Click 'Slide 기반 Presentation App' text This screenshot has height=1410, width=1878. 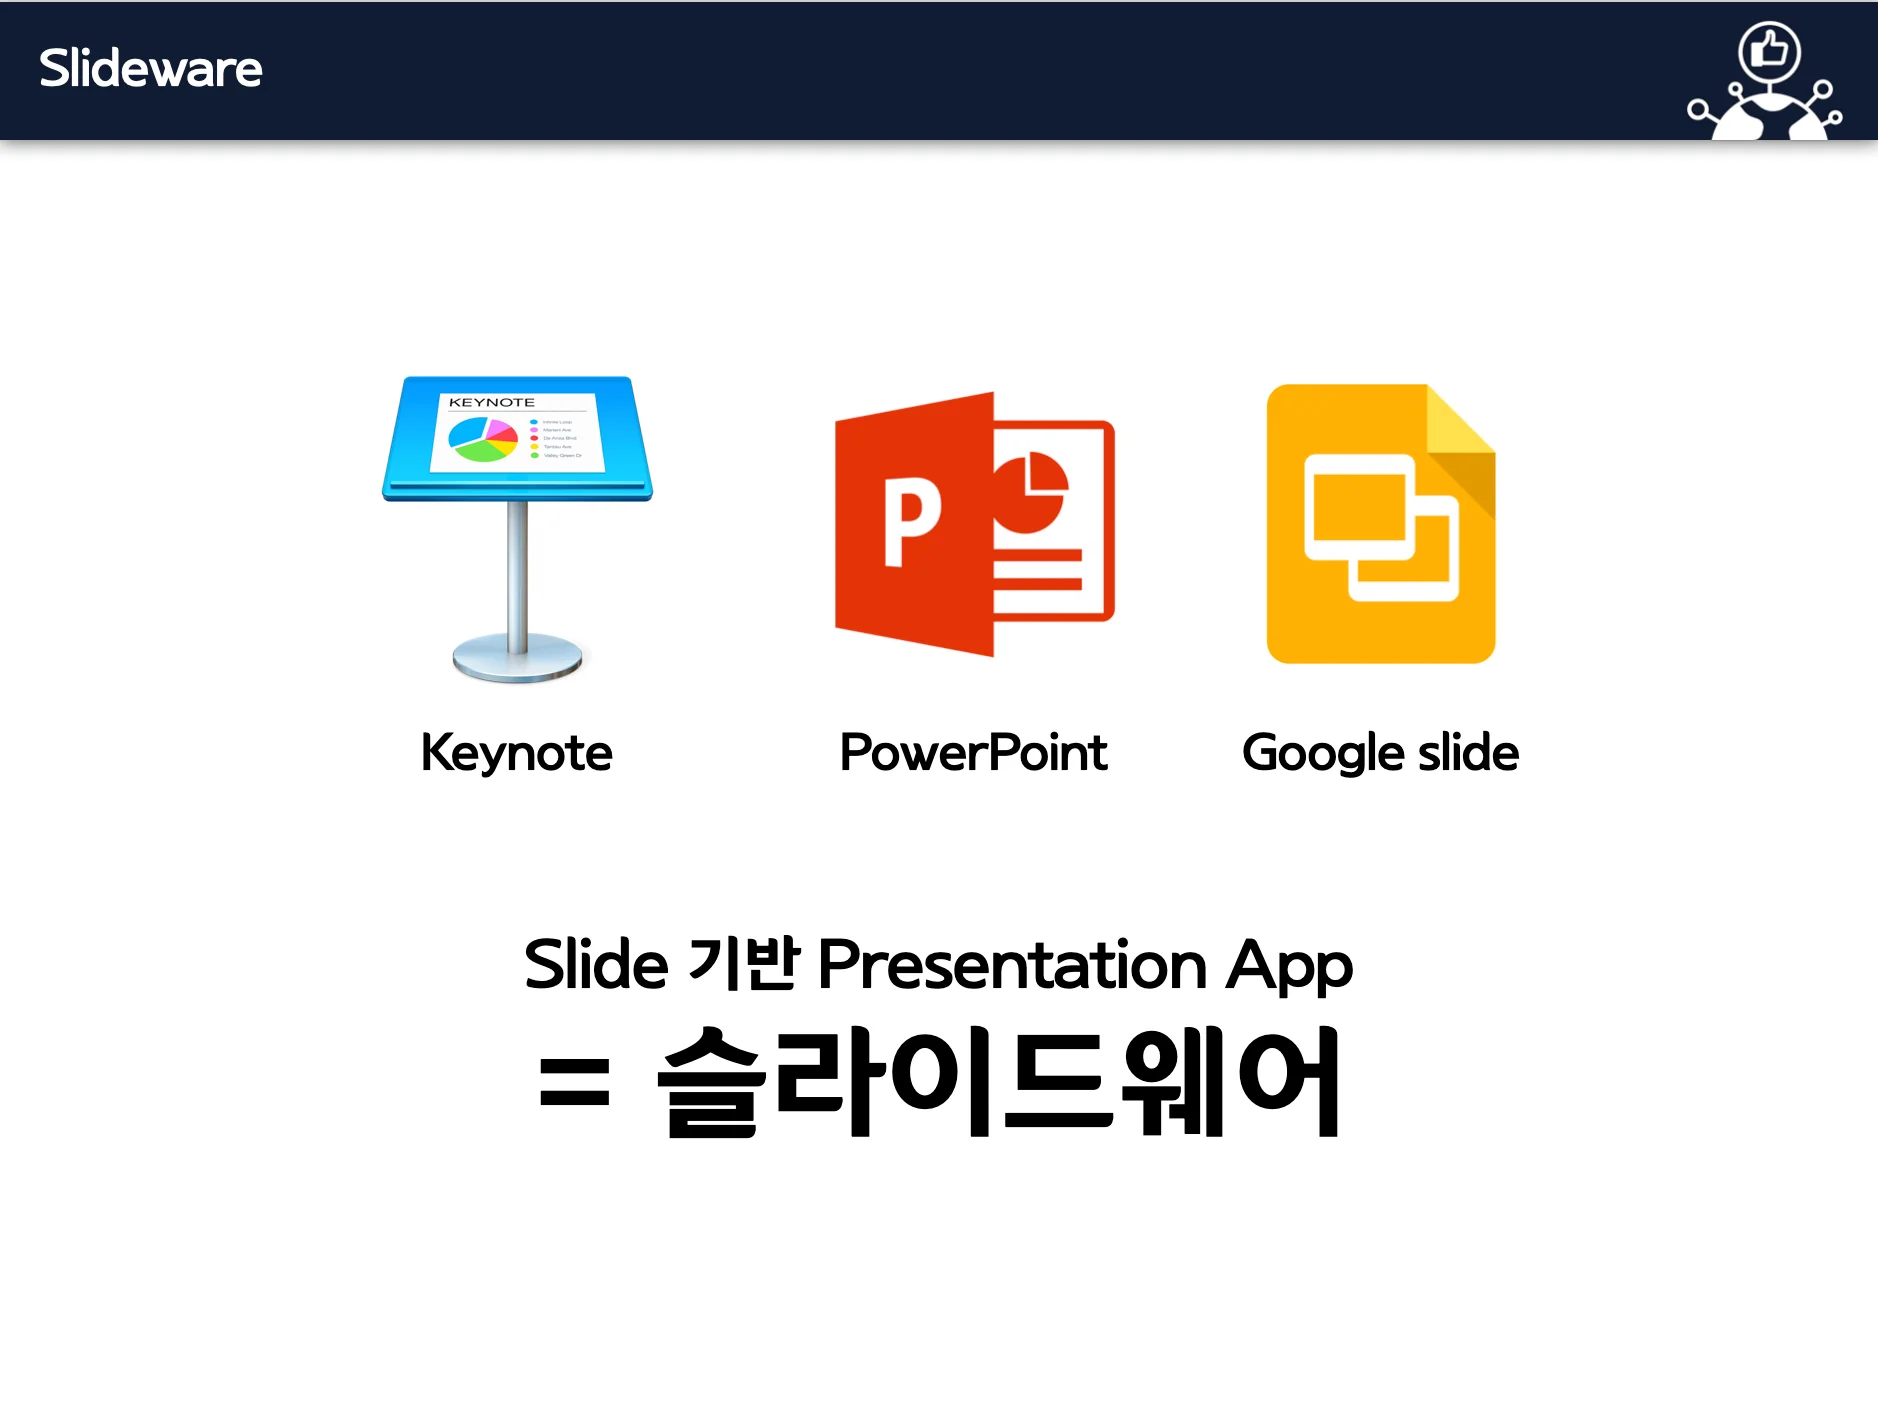pyautogui.click(x=938, y=965)
